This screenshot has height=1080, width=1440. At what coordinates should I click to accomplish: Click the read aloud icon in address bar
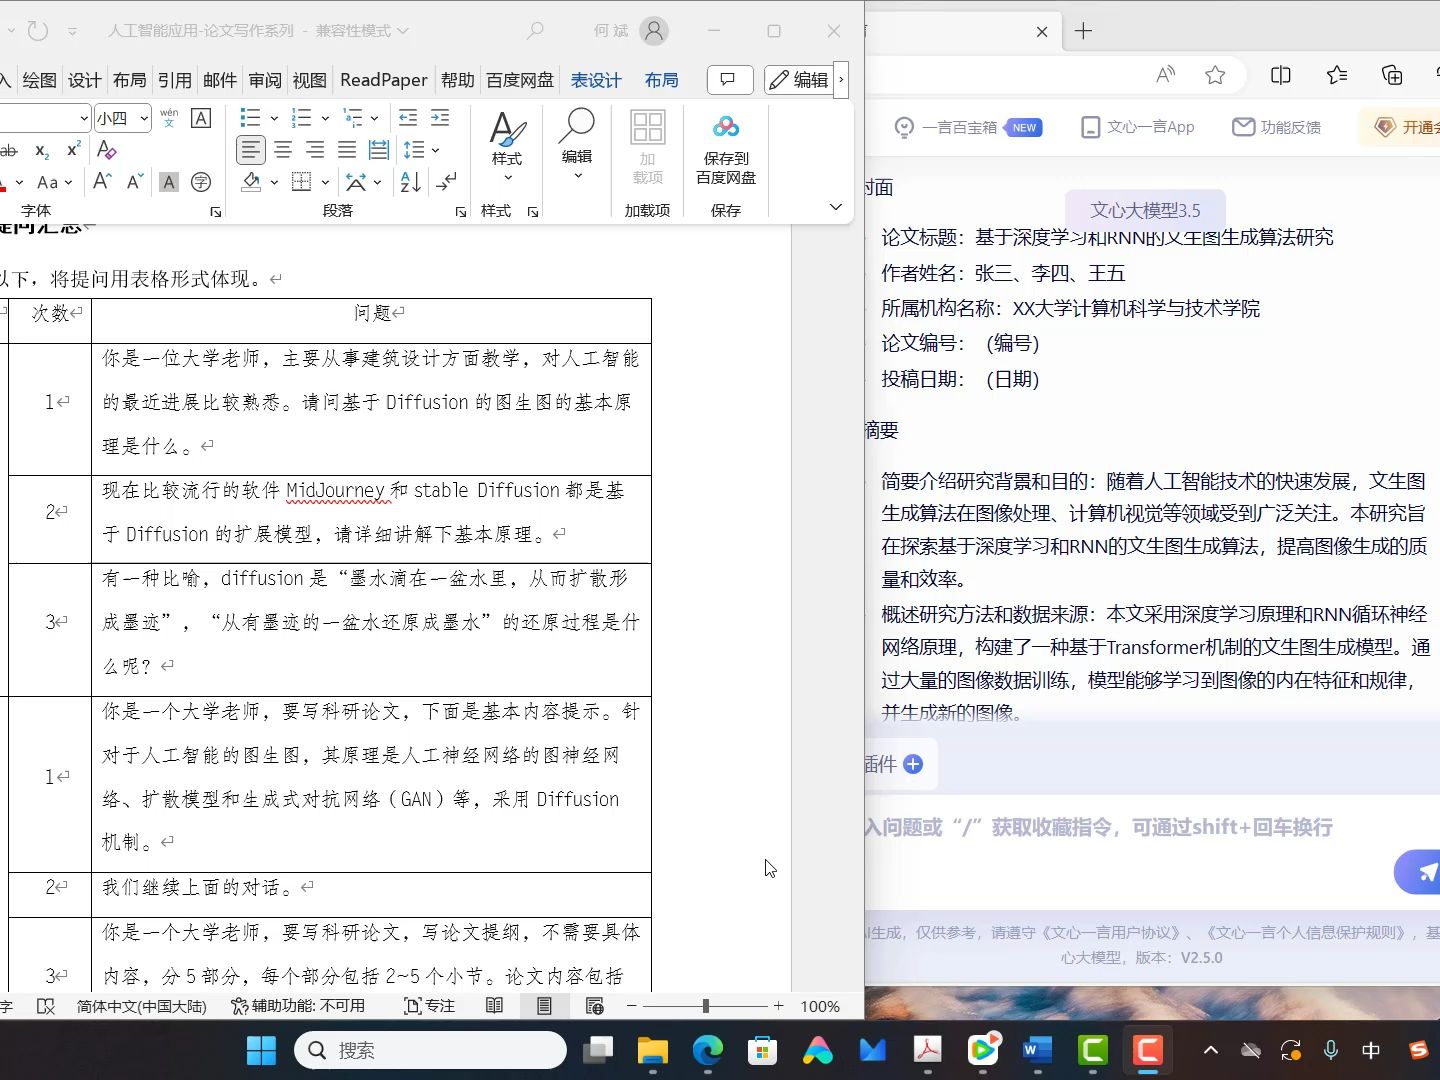tap(1165, 75)
